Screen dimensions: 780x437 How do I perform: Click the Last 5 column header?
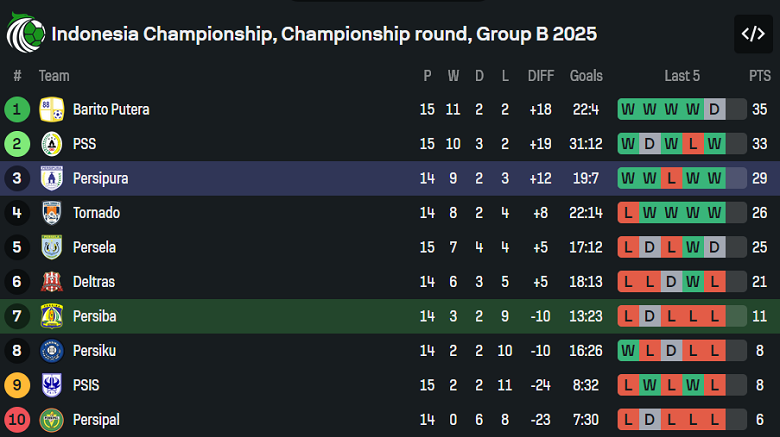(682, 76)
